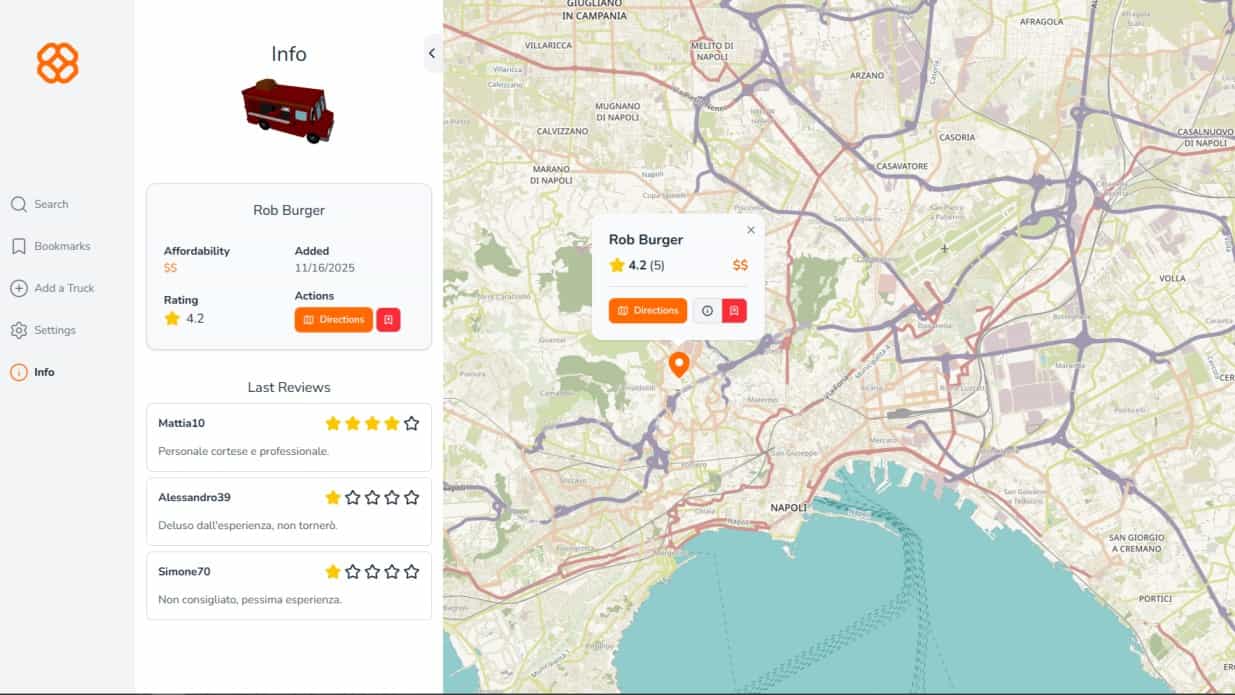Viewport: 1235px width, 695px height.
Task: Click the Add a Truck plus icon
Action: 20,288
